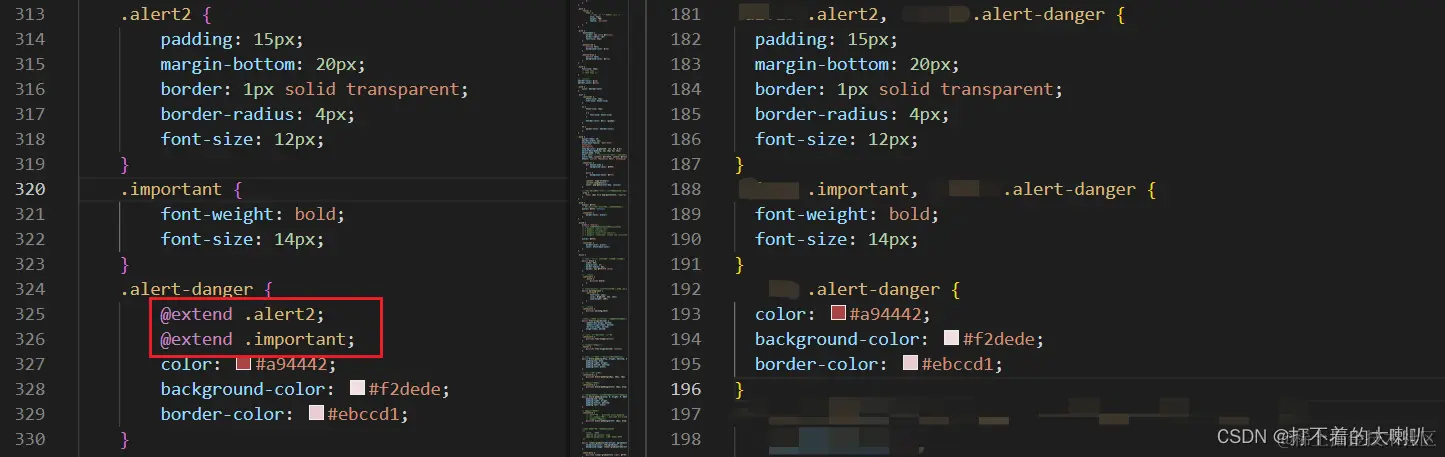Click line number 188 in right gutter
The width and height of the screenshot is (1445, 457).
coord(685,189)
